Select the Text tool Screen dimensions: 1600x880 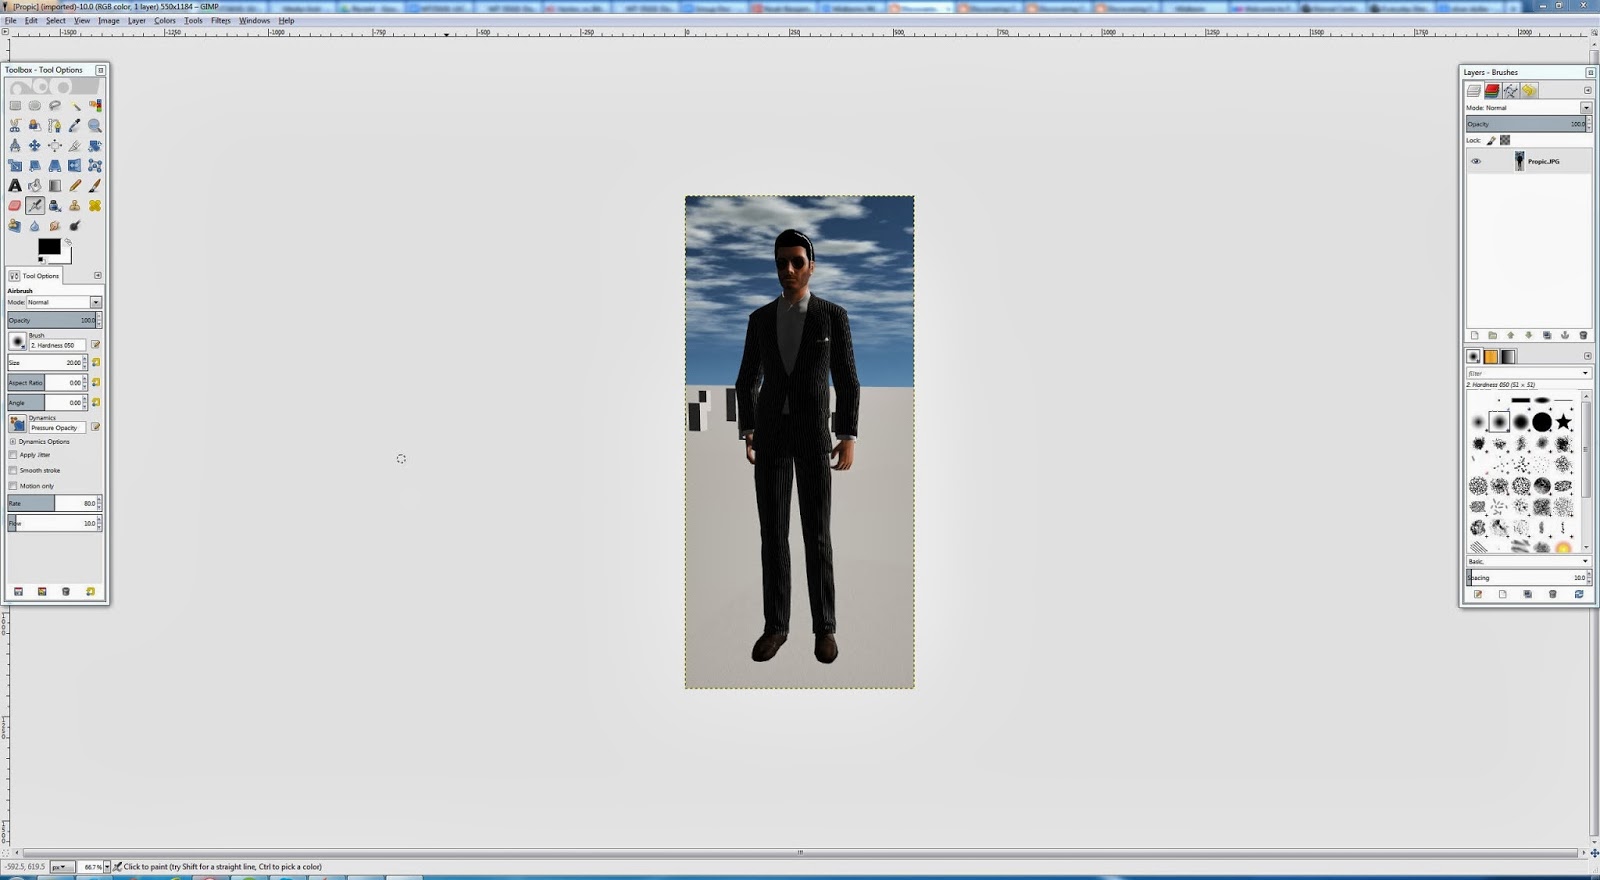[15, 185]
